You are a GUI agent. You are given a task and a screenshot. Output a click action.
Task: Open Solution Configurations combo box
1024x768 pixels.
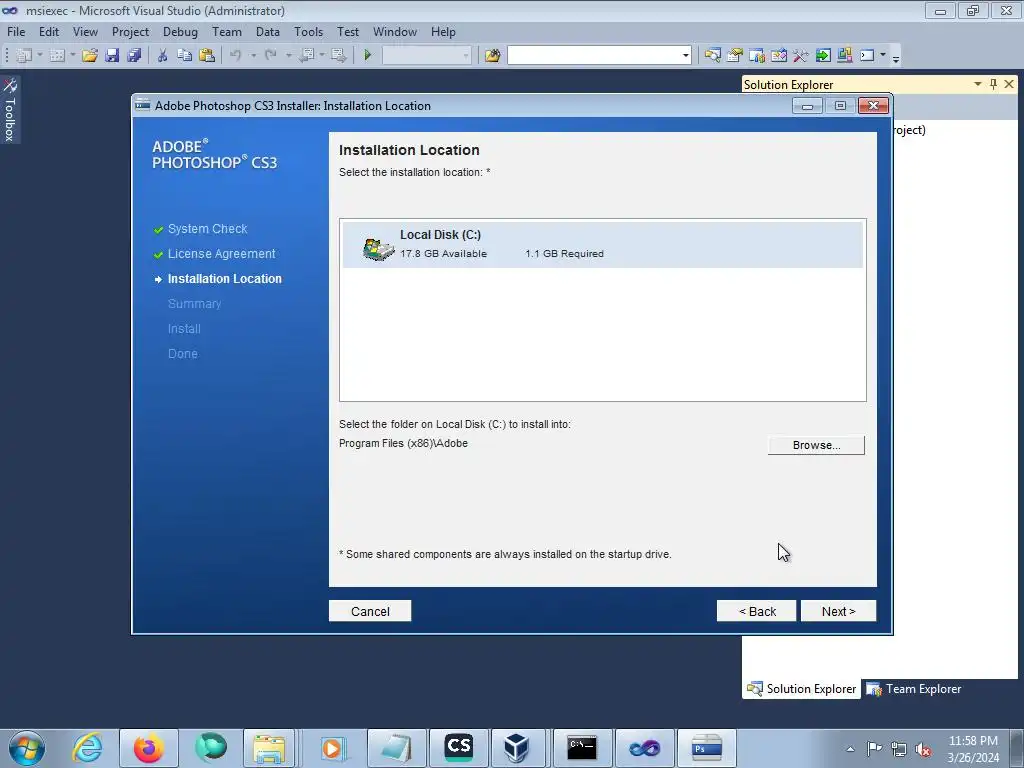click(426, 56)
